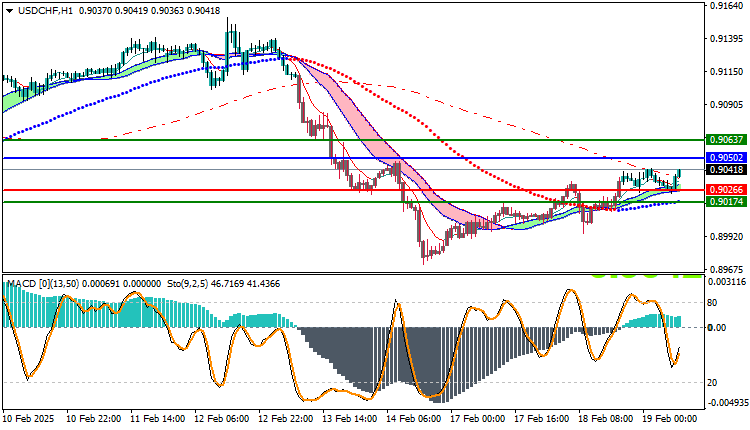Click the 0.00 MACD zero level label

click(717, 328)
